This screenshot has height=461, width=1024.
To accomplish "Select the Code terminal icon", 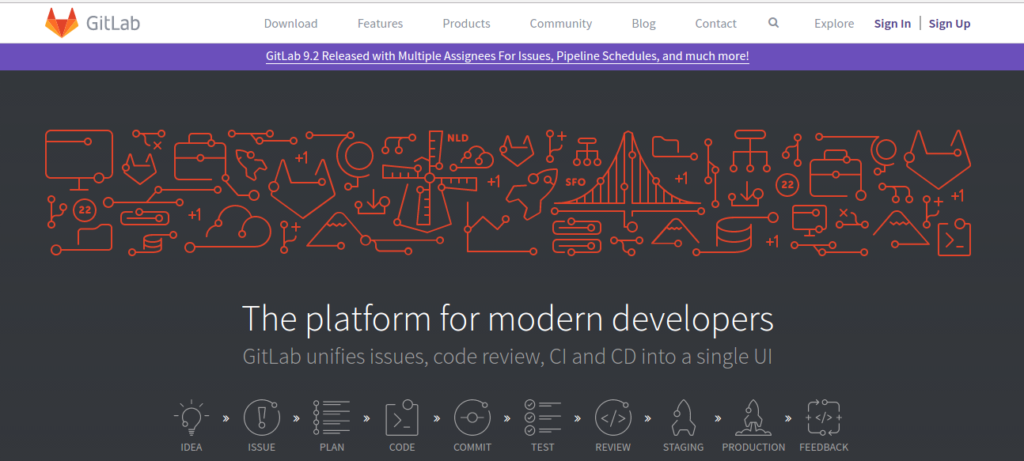I will click(x=402, y=415).
